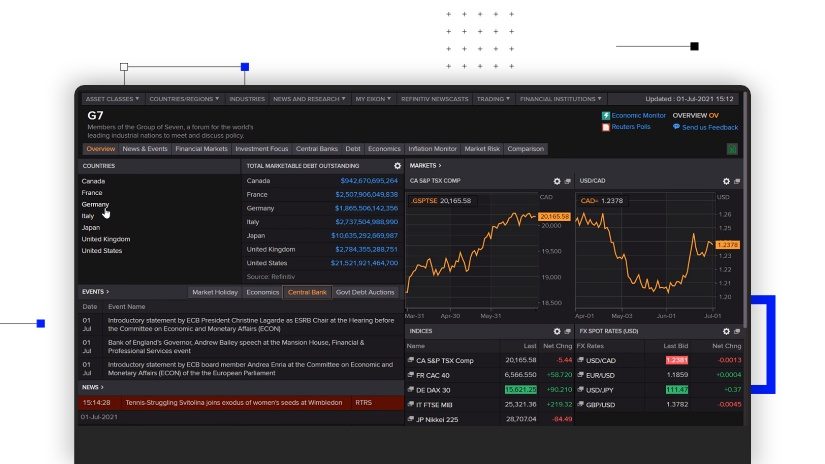Open the Financial Institutions dropdown menu

[x=560, y=99]
